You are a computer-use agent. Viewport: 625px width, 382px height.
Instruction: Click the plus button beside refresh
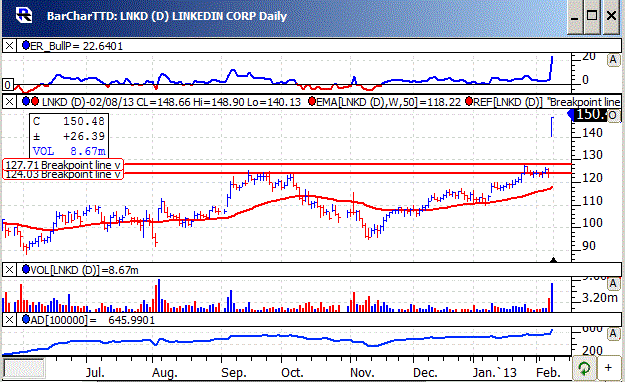[x=608, y=368]
